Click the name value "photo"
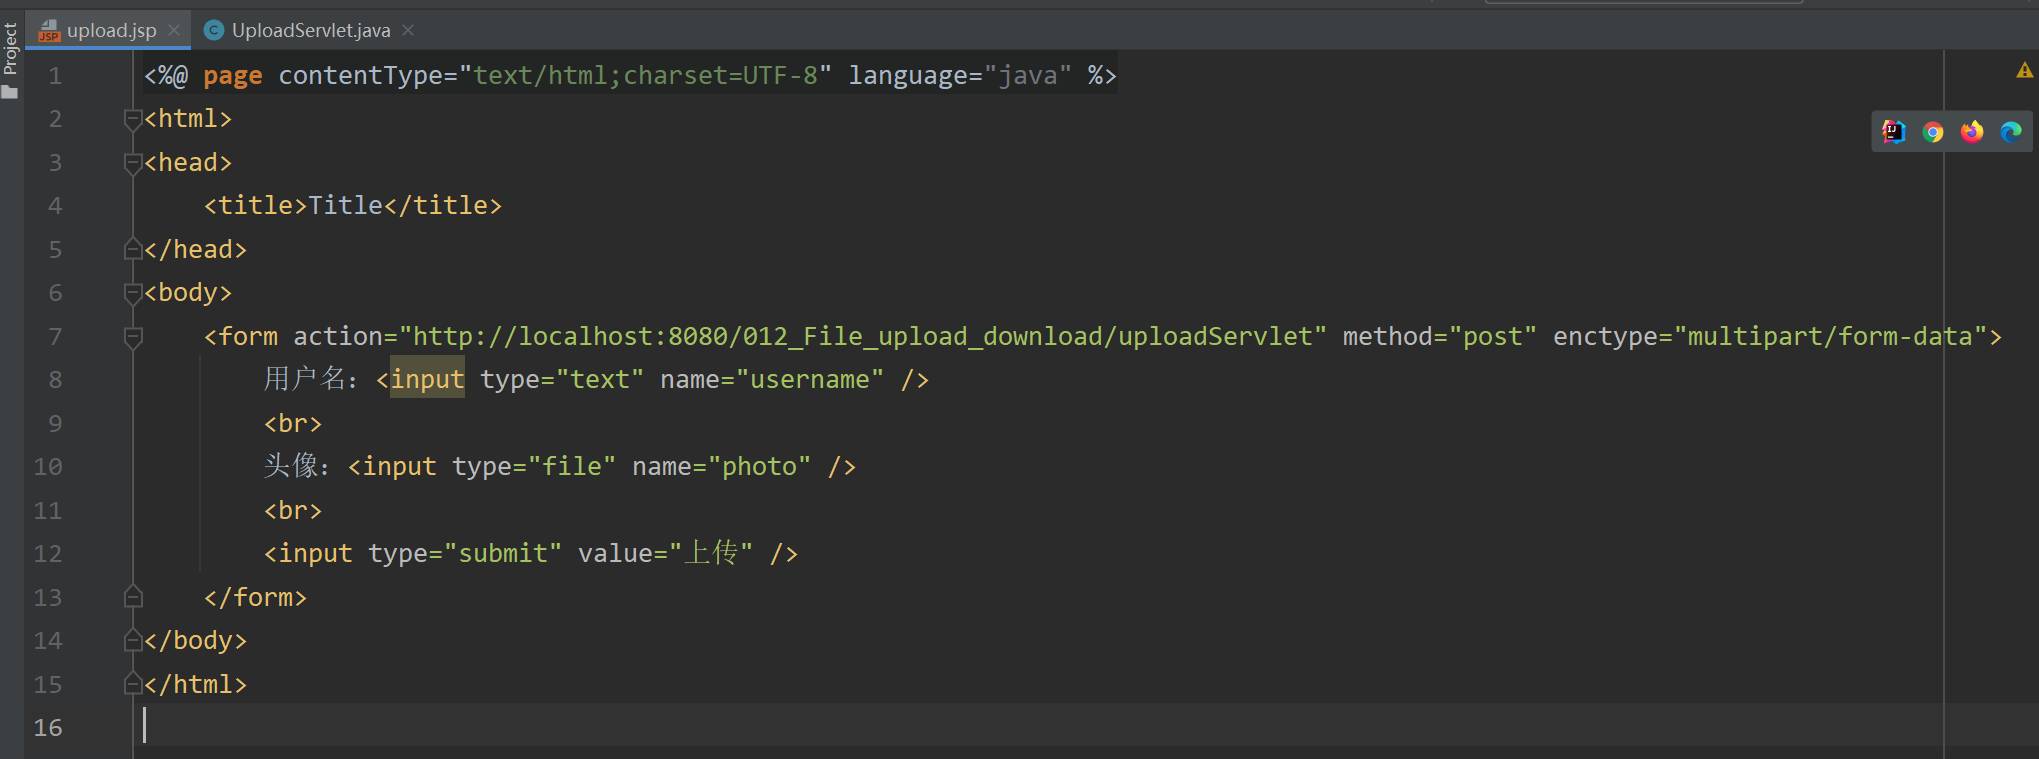The height and width of the screenshot is (759, 2039). (759, 467)
